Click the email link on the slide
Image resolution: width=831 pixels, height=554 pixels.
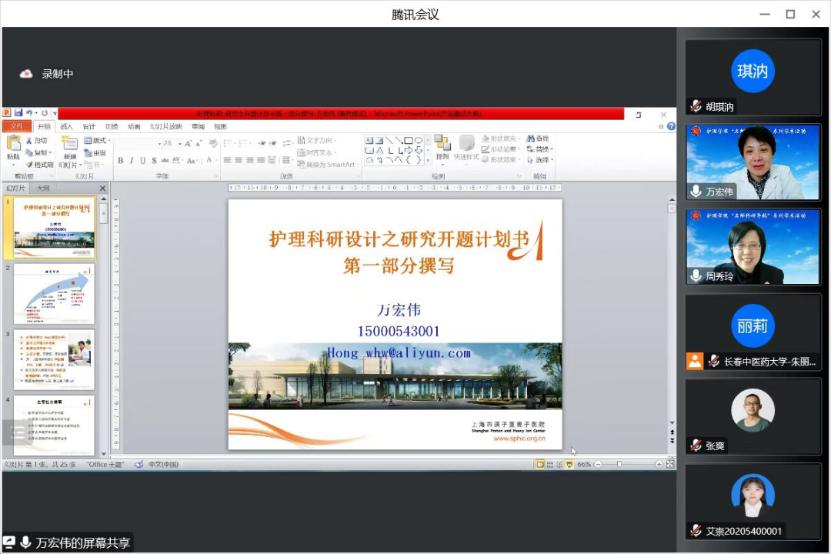(397, 353)
